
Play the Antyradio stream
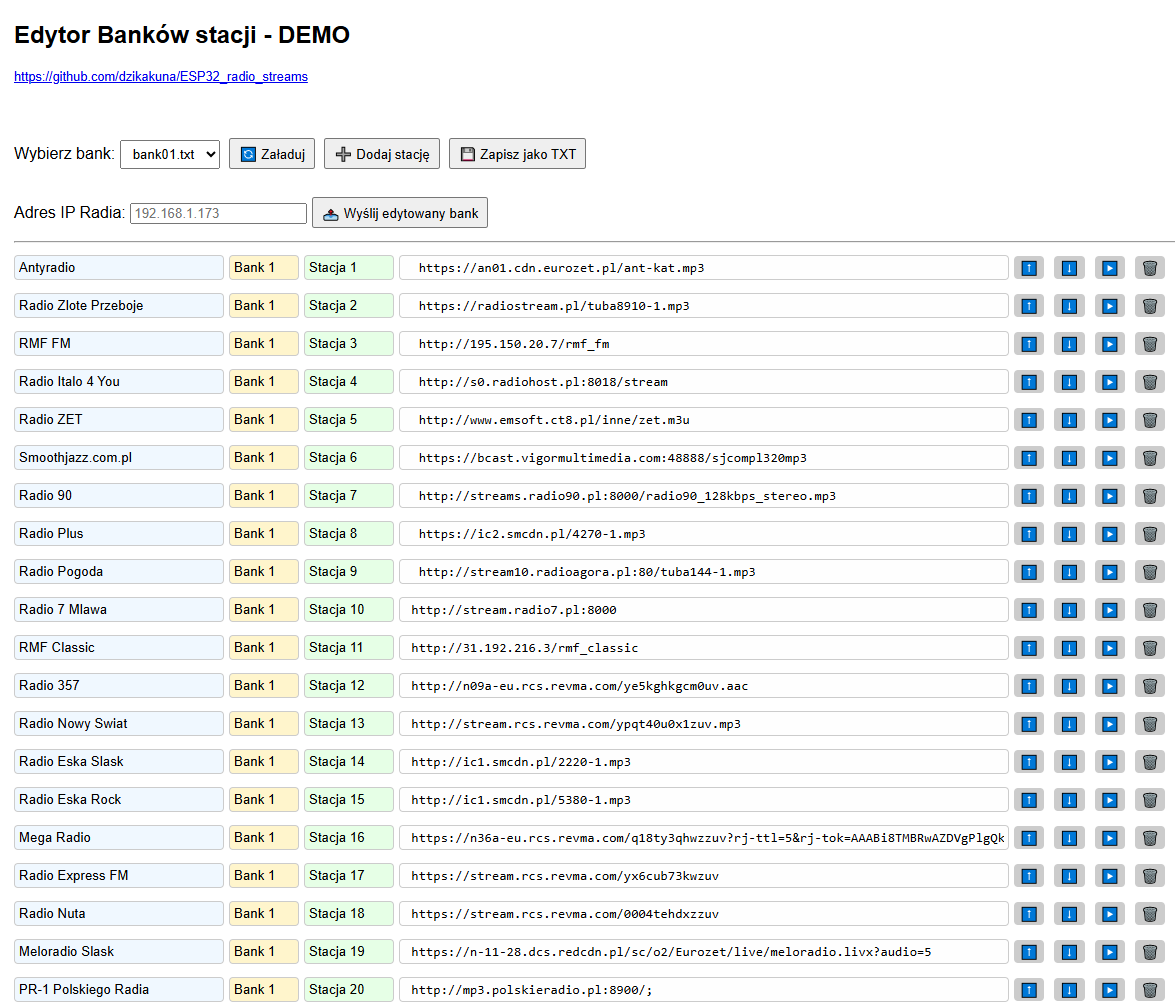1110,267
